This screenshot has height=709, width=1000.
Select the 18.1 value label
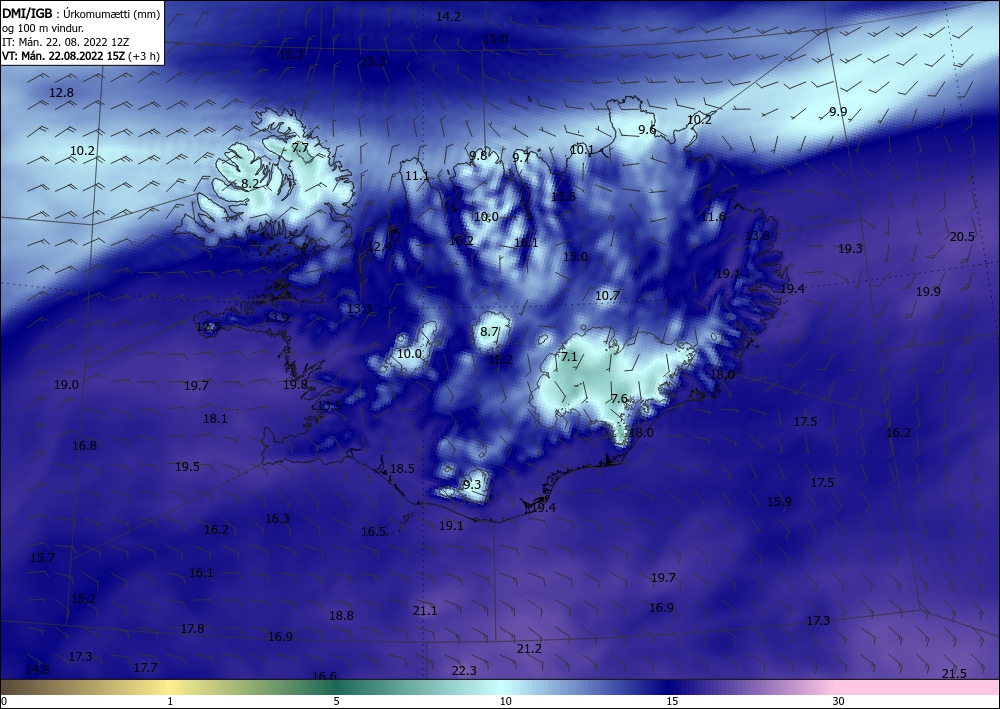216,419
